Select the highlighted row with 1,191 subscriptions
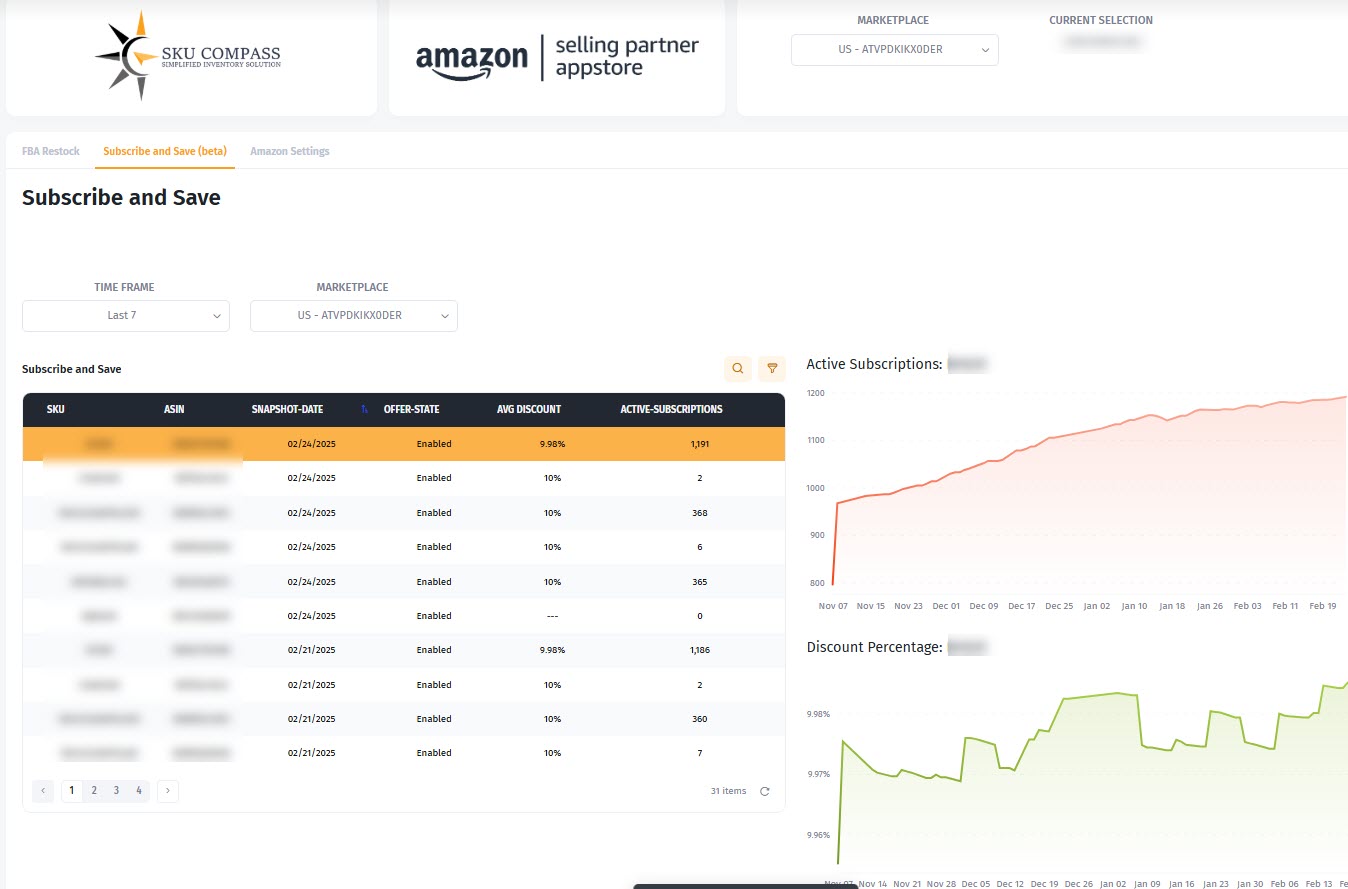This screenshot has width=1348, height=889. click(403, 444)
